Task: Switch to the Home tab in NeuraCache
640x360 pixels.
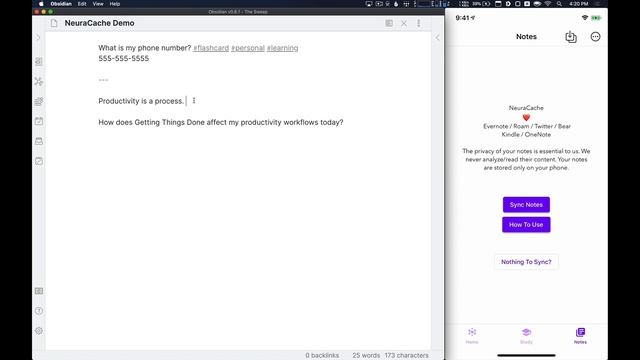Action: tap(472, 336)
